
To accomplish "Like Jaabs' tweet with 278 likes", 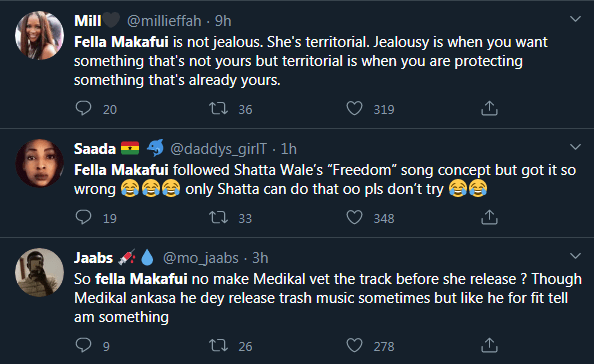I will coord(354,345).
